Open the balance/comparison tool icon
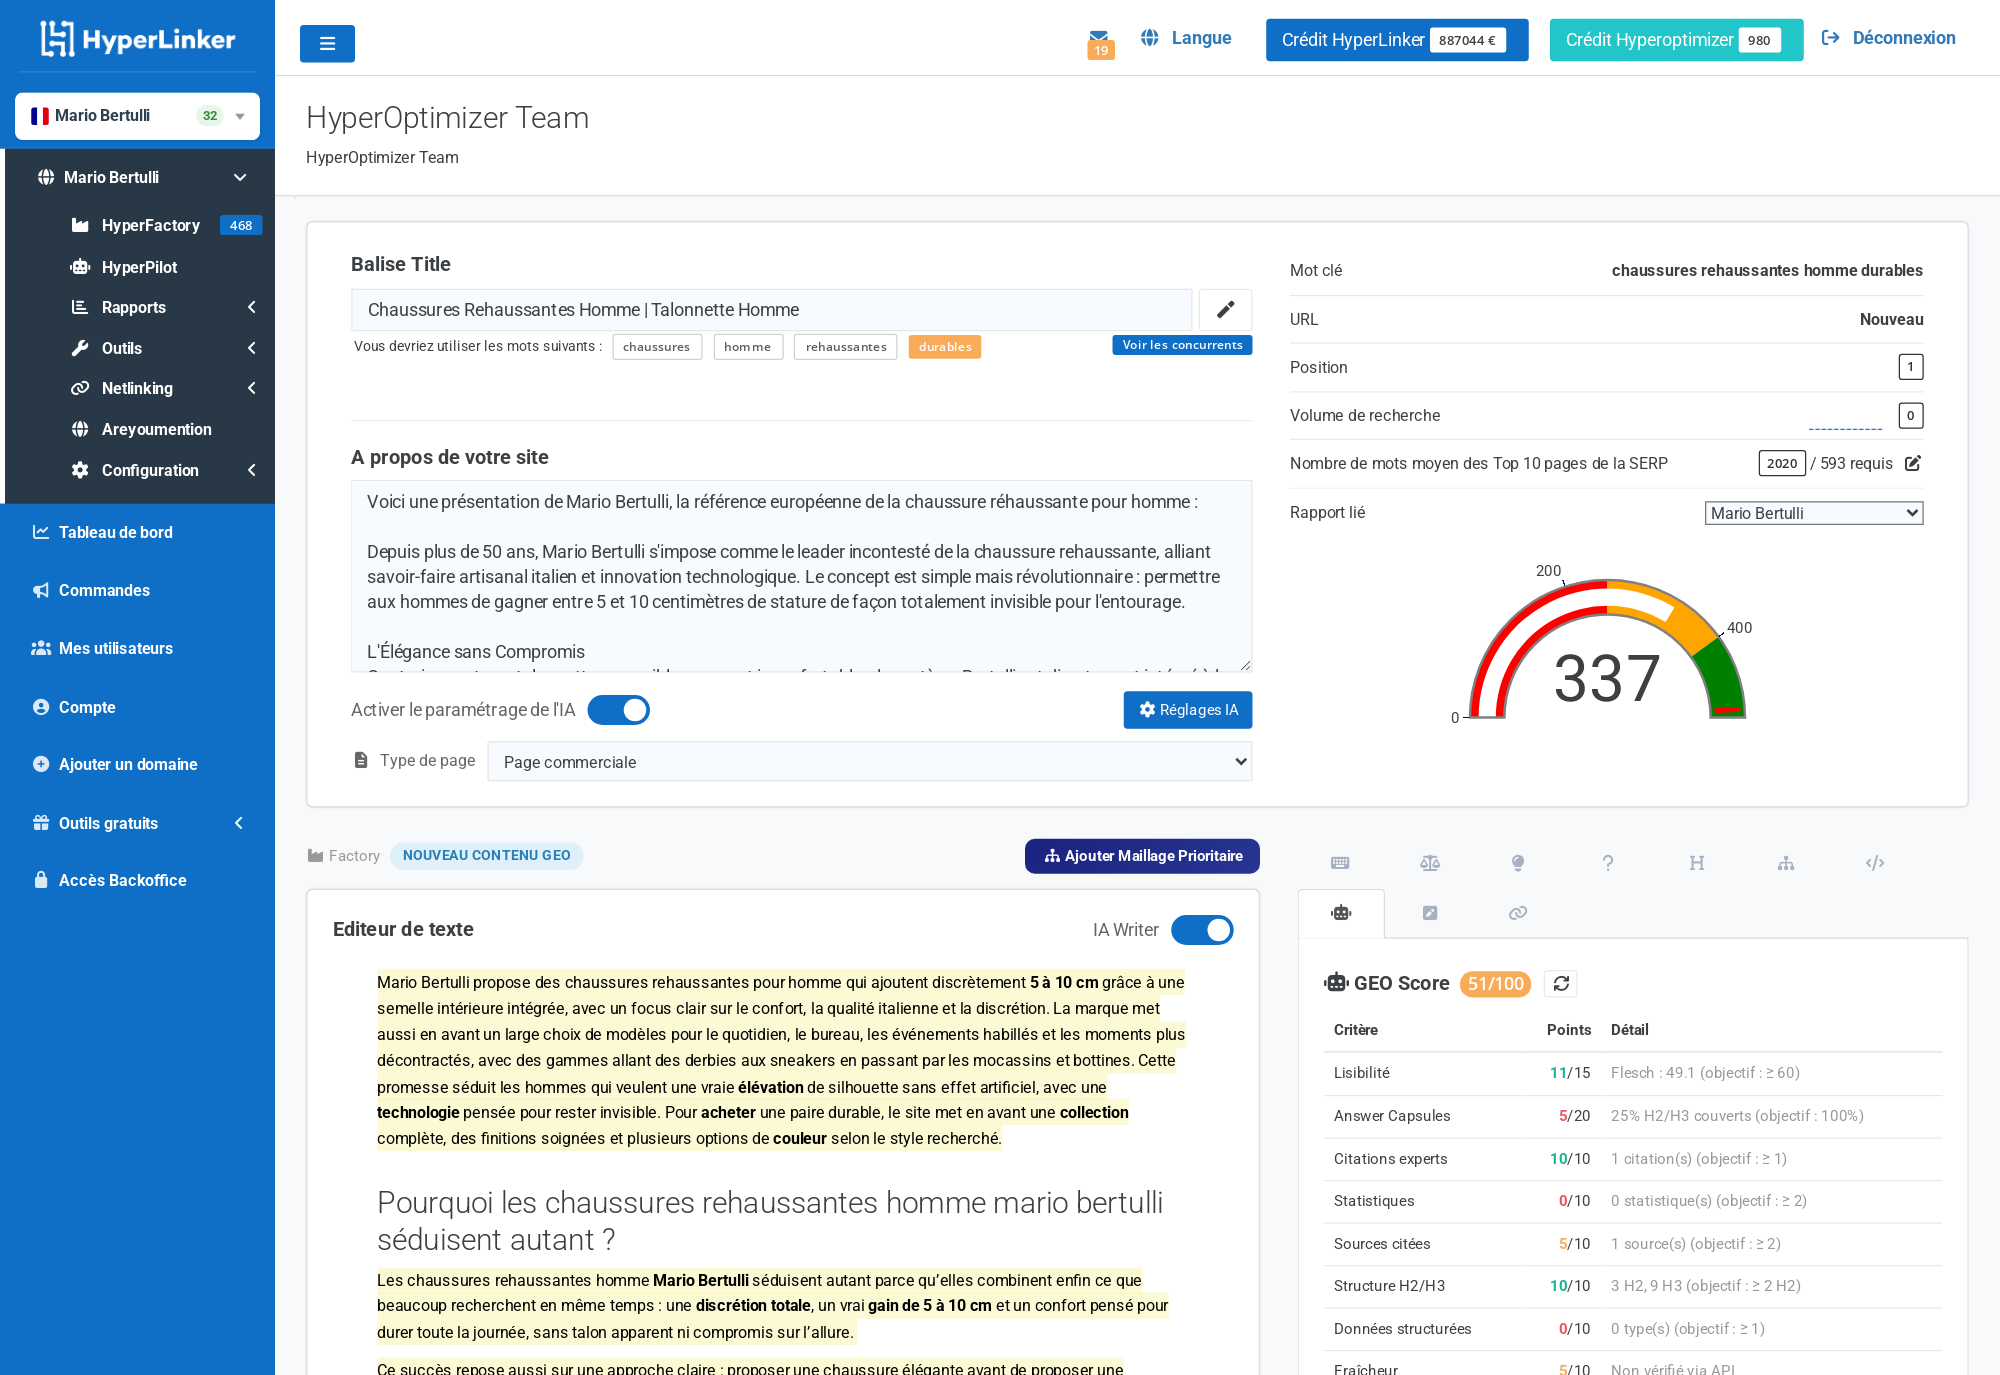The width and height of the screenshot is (2000, 1375). pyautogui.click(x=1430, y=862)
